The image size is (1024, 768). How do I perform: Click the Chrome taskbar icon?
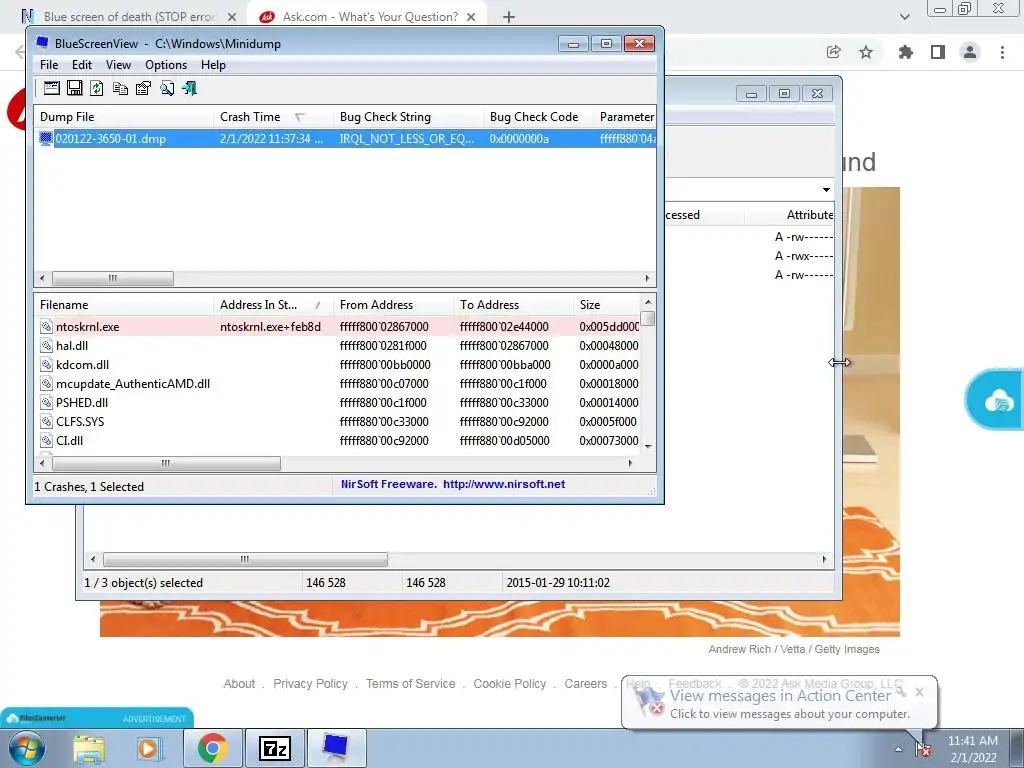tap(212, 748)
